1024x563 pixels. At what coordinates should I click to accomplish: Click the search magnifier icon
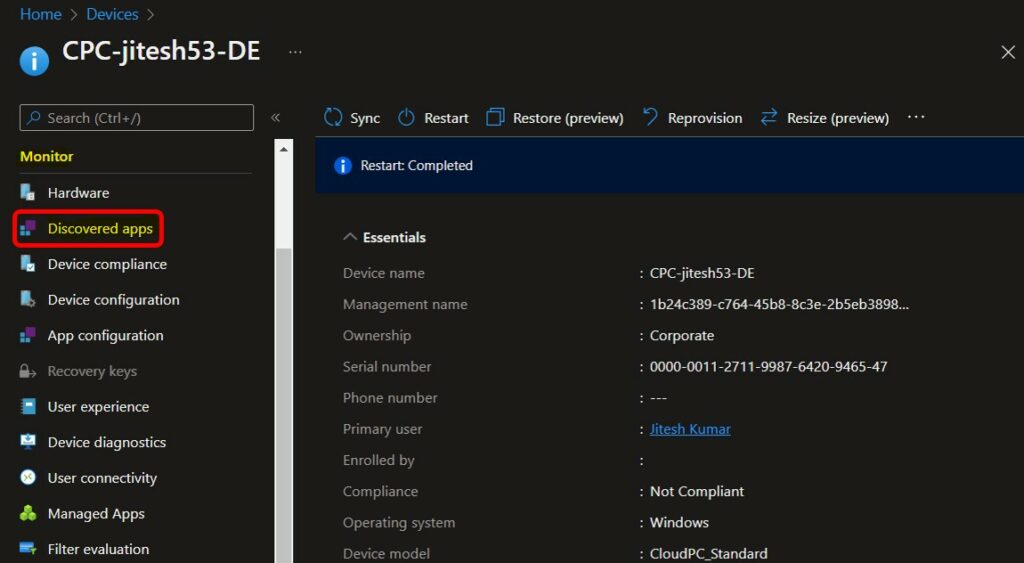click(x=33, y=118)
